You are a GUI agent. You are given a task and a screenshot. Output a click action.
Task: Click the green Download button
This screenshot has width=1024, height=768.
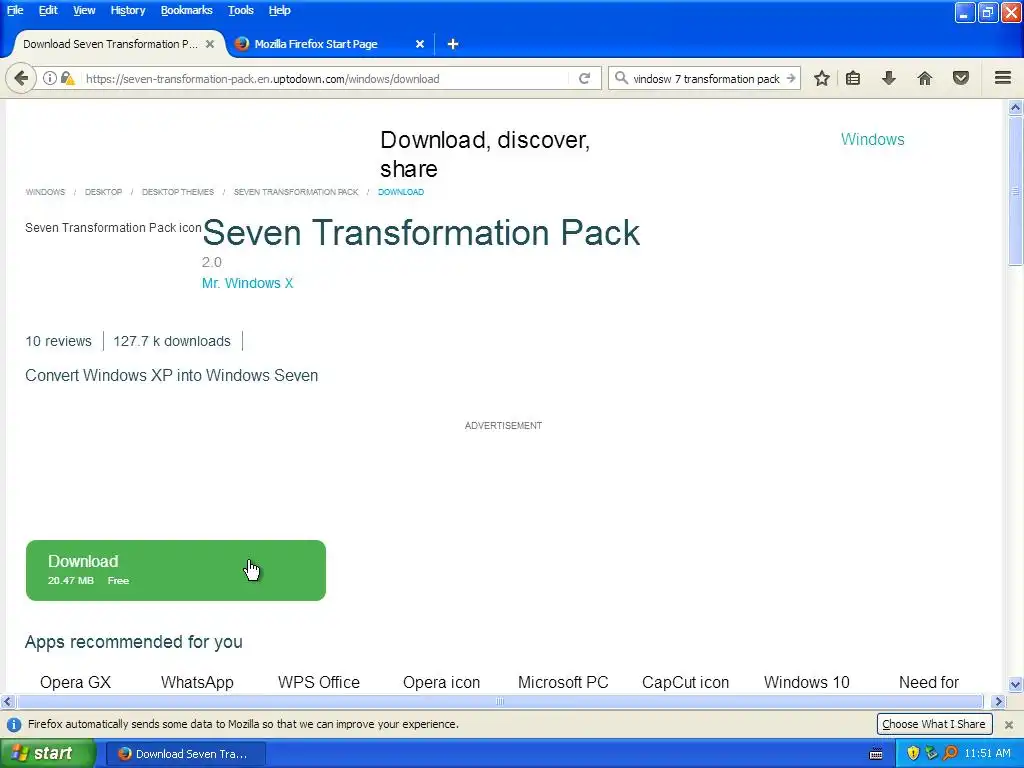point(176,570)
